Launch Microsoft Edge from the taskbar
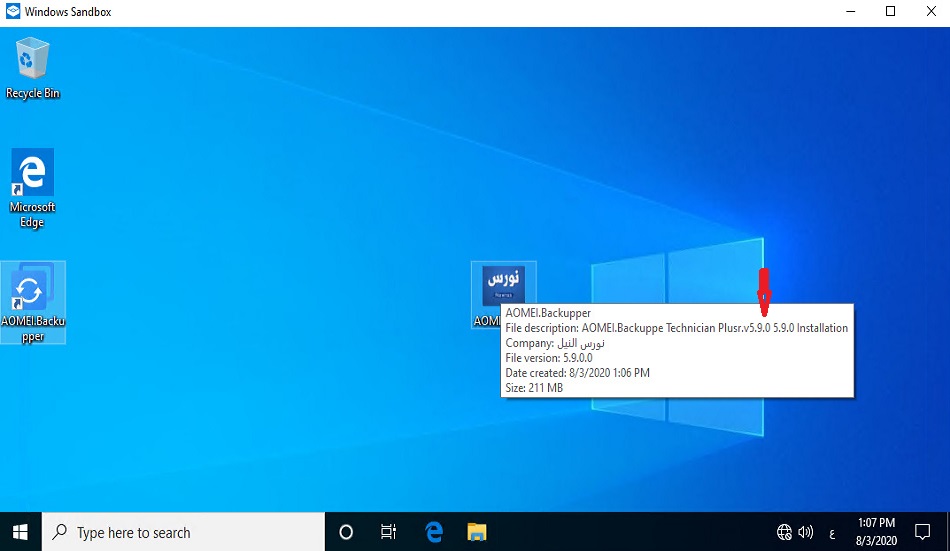Screen dimensions: 950x551 click(434, 532)
